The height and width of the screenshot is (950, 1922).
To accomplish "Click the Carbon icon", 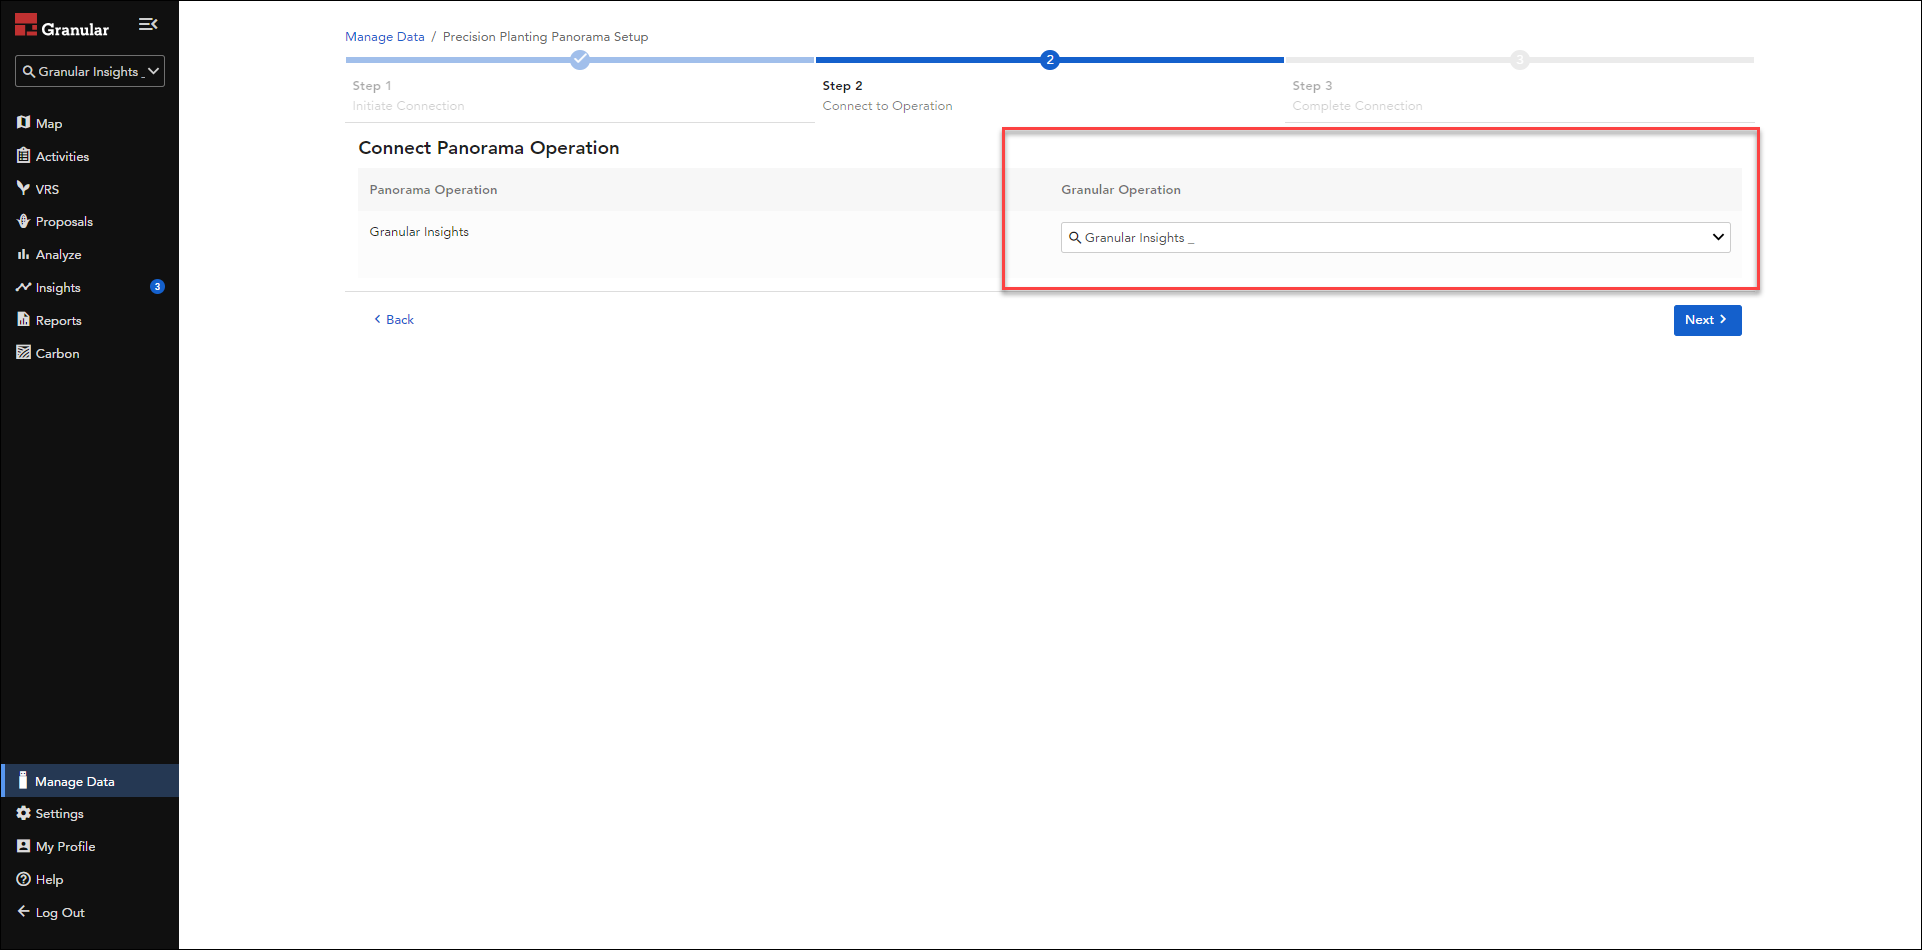I will [23, 352].
